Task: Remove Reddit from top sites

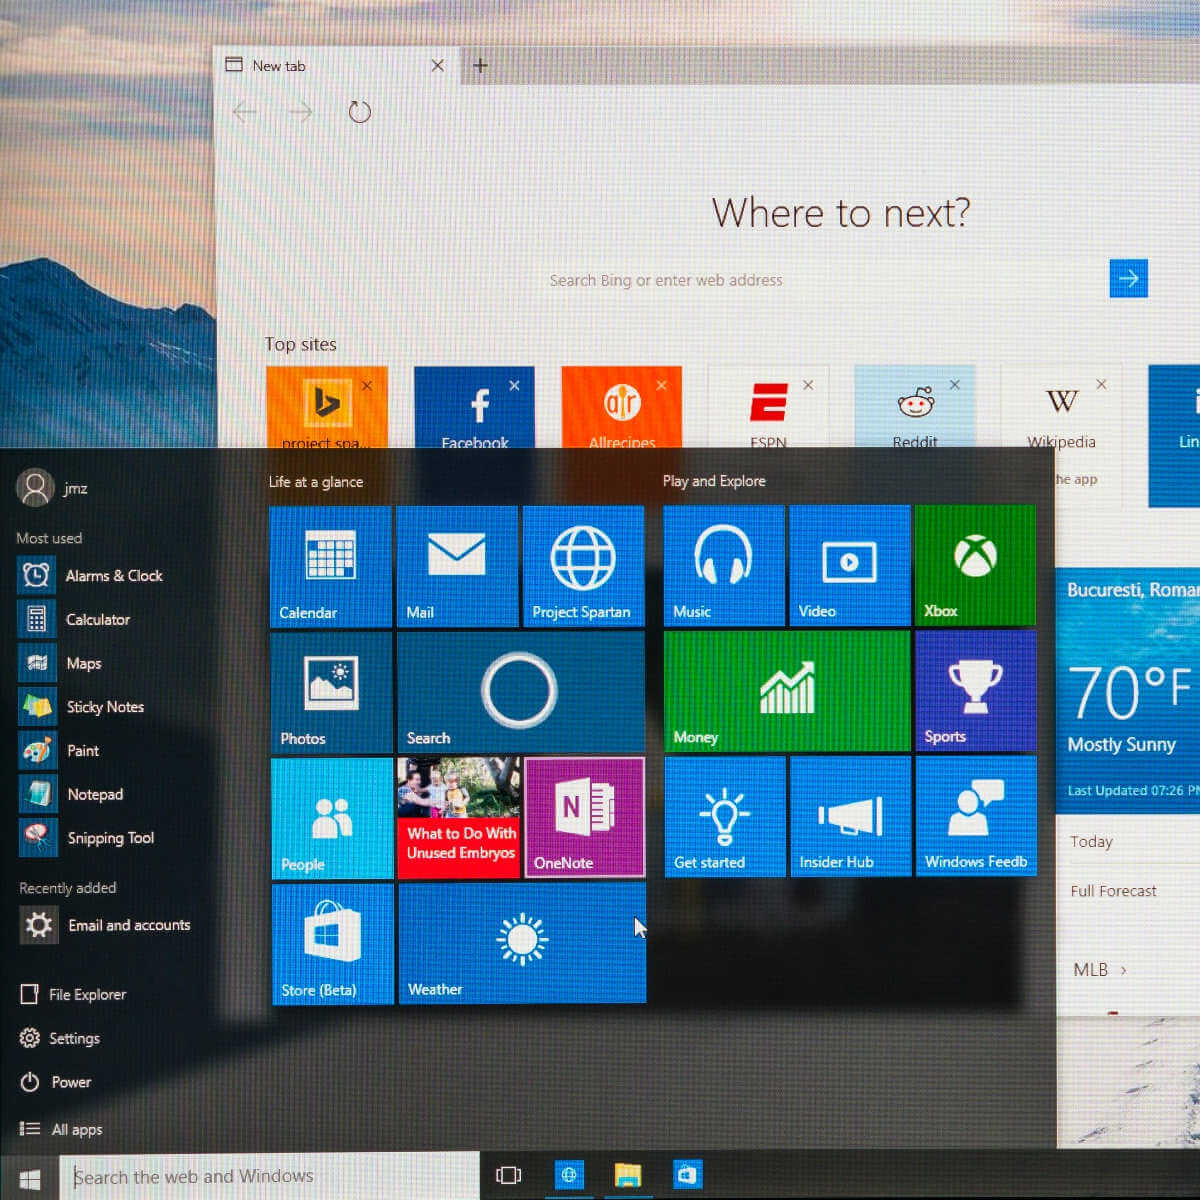Action: pos(955,385)
